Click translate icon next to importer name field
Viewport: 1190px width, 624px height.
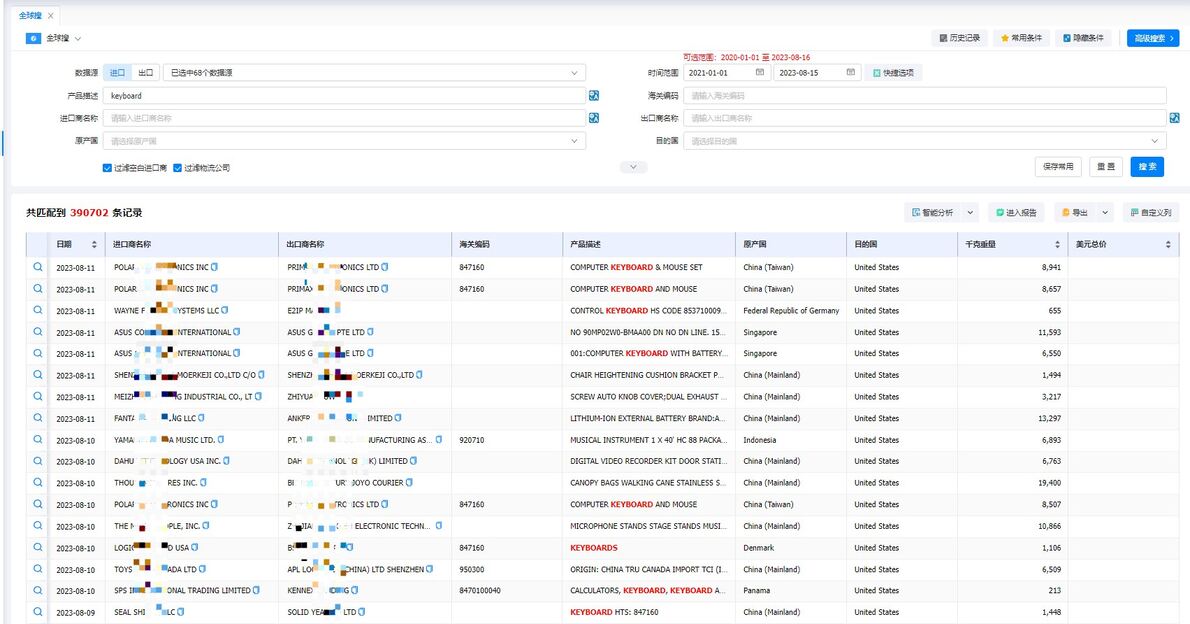(x=594, y=118)
